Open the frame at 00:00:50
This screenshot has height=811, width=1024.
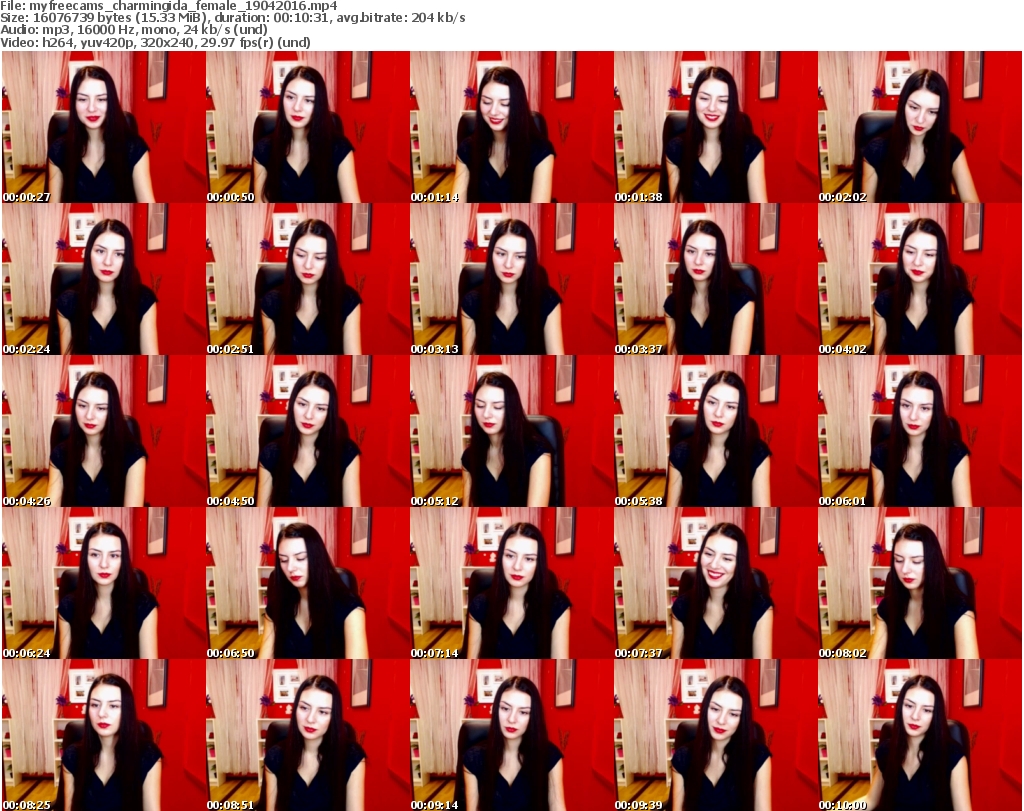[x=308, y=127]
